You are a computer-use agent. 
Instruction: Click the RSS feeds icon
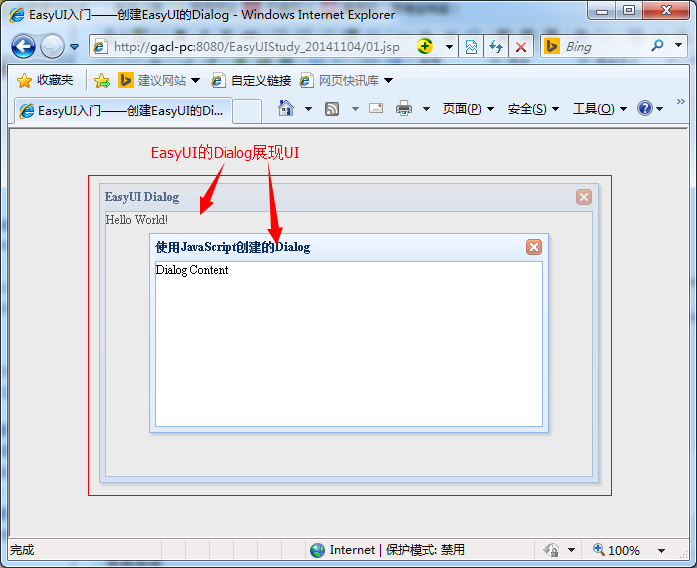pos(332,108)
